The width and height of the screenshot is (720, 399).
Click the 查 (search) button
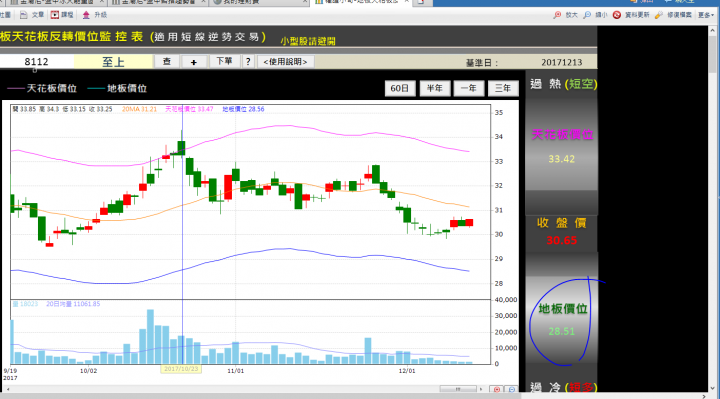(167, 62)
